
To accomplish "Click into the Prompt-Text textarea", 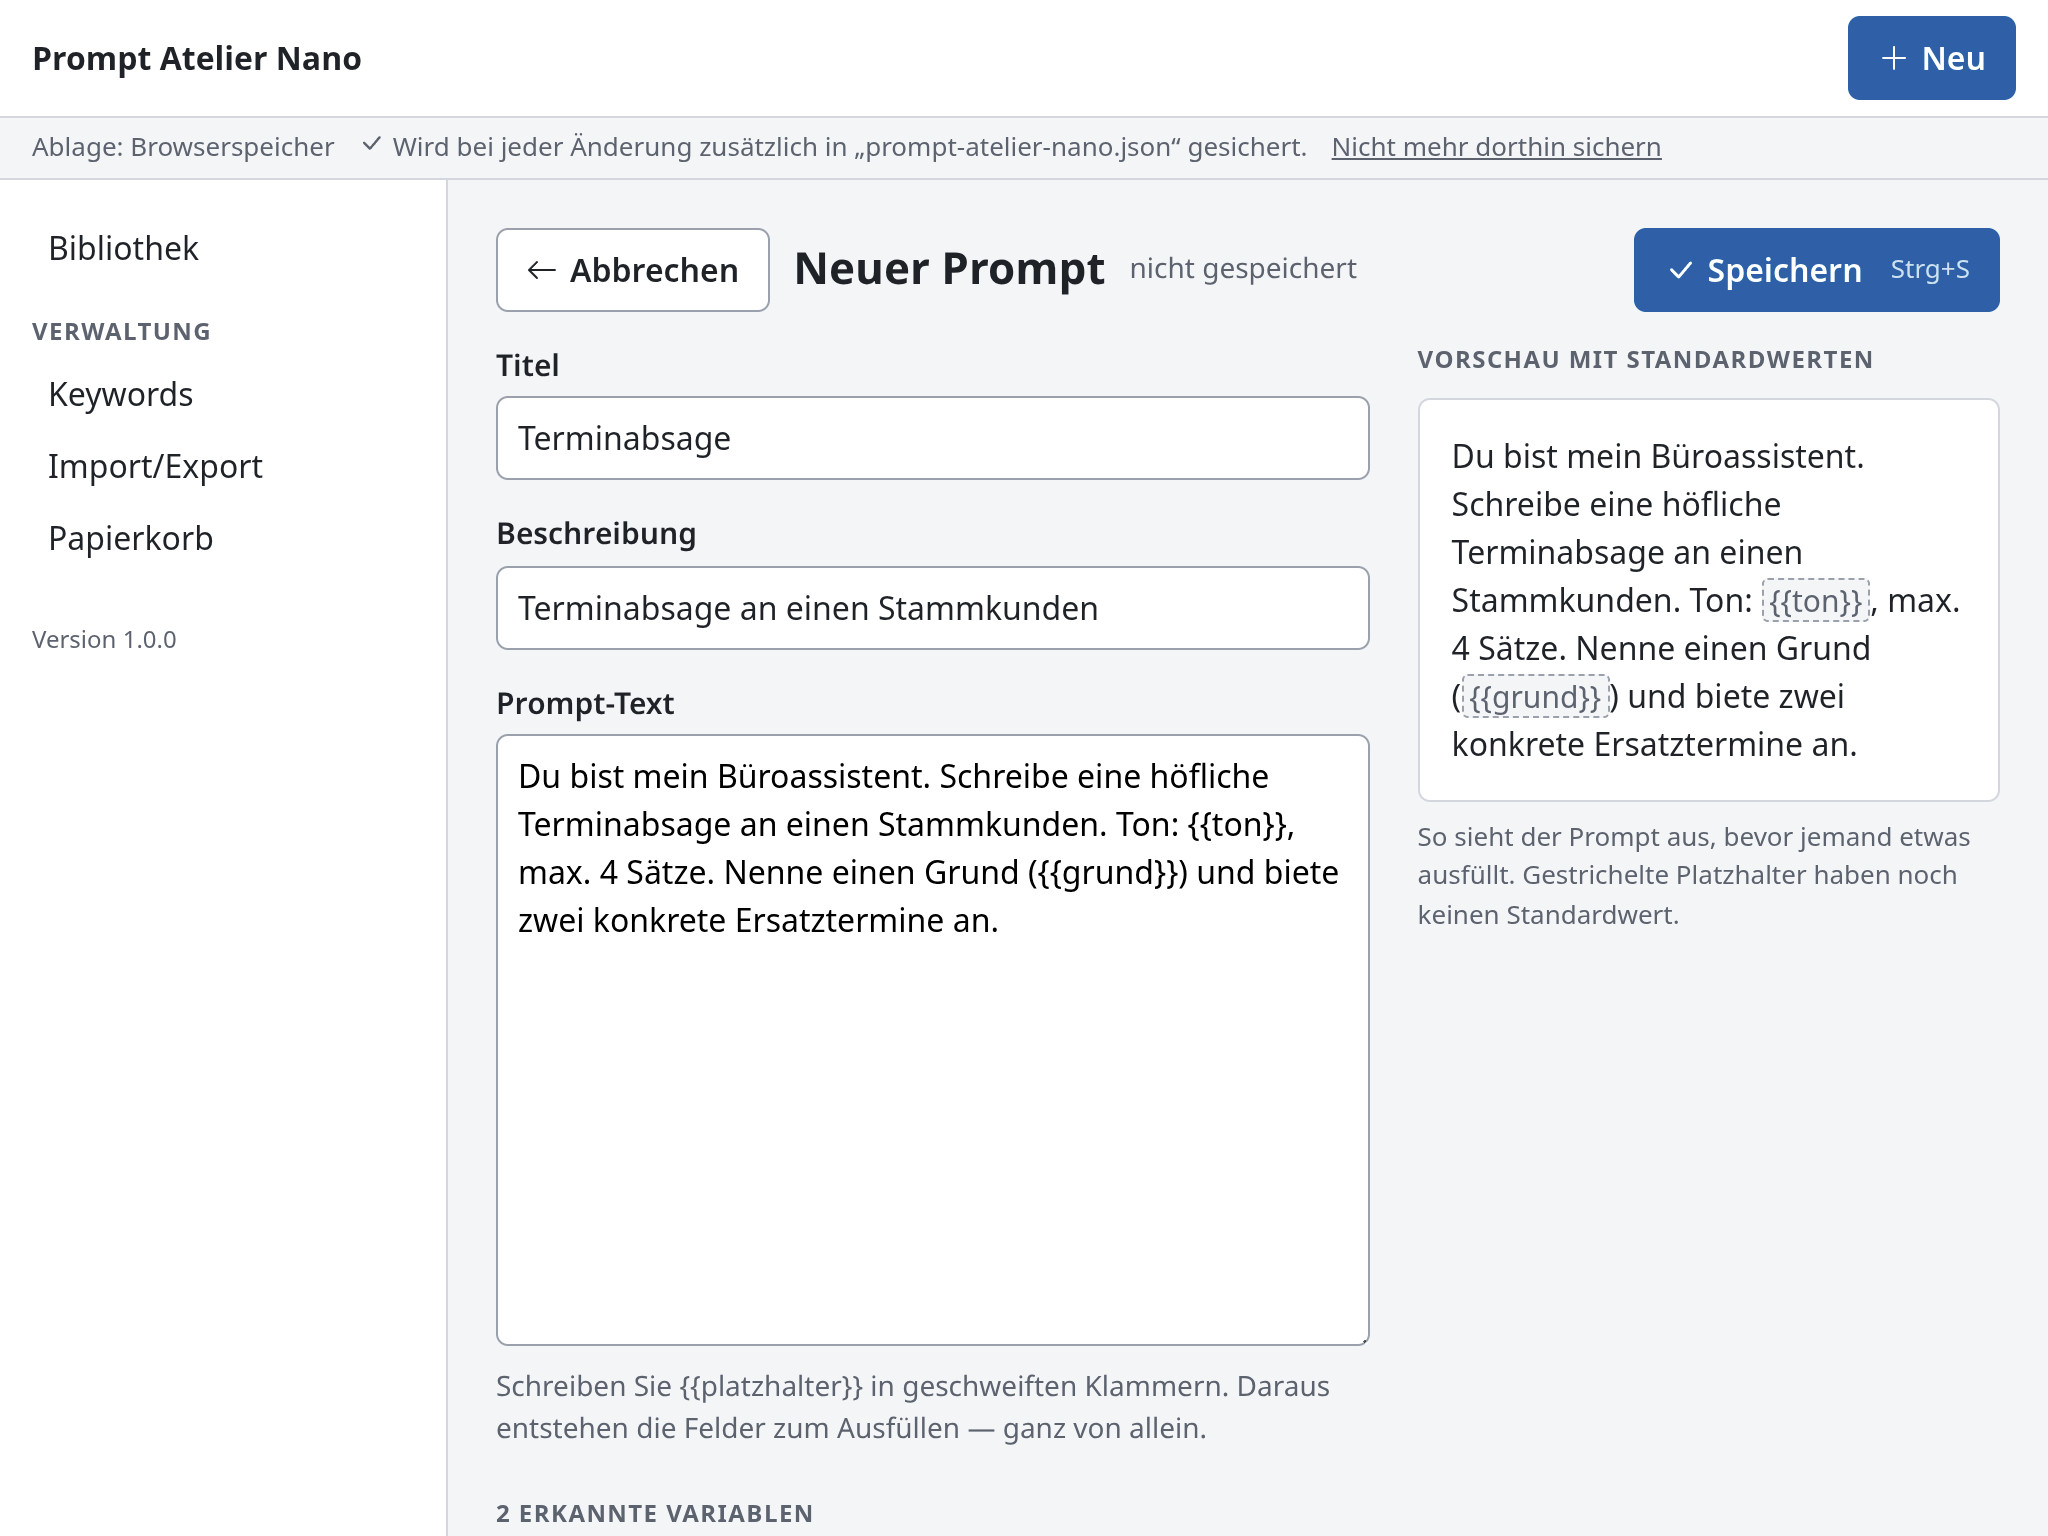I will click(932, 1040).
